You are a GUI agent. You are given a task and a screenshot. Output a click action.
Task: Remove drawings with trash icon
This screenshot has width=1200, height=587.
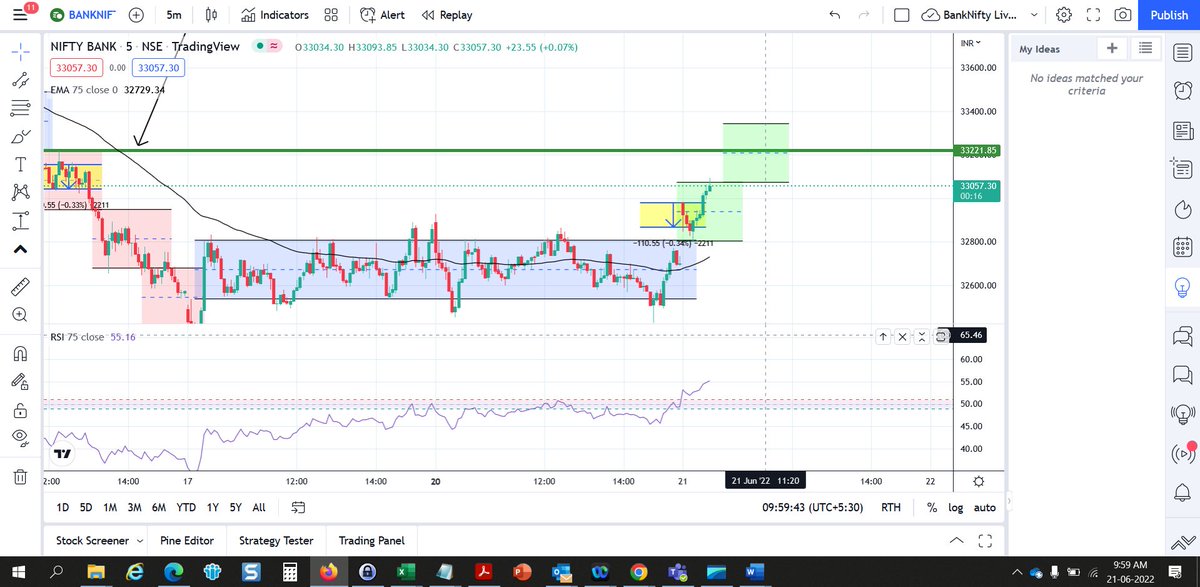click(20, 476)
